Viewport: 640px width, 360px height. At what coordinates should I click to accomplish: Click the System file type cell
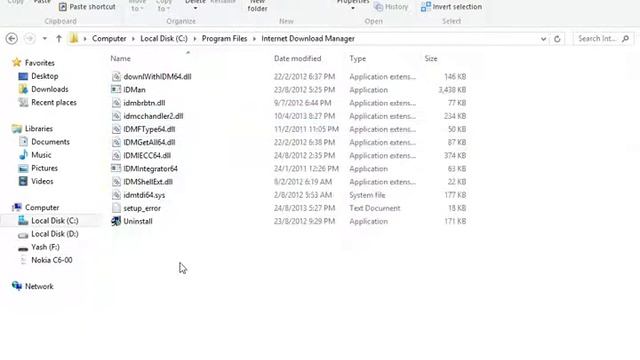(367, 195)
